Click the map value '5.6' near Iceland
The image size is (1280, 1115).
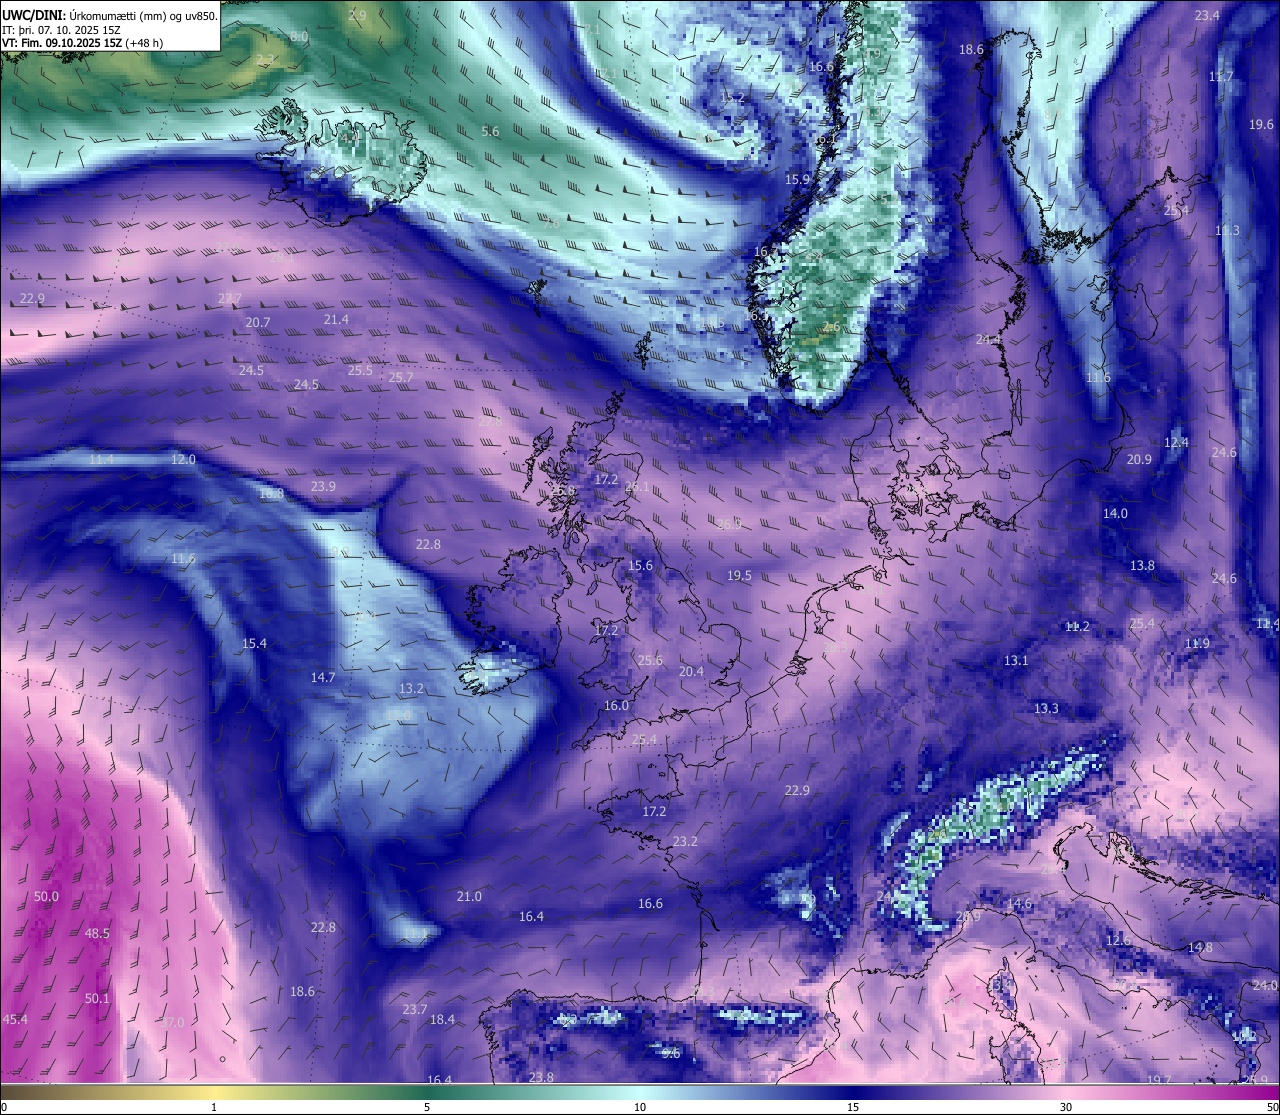click(490, 132)
